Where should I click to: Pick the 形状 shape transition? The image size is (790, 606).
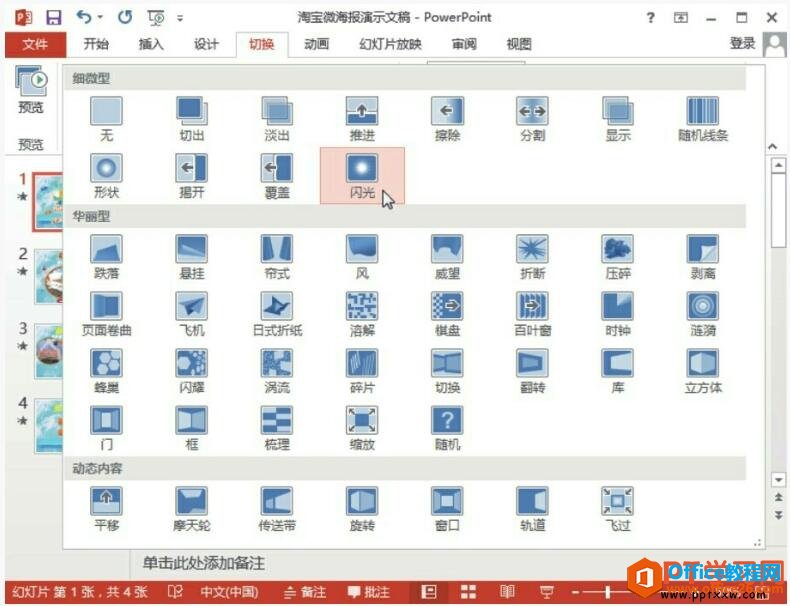106,176
